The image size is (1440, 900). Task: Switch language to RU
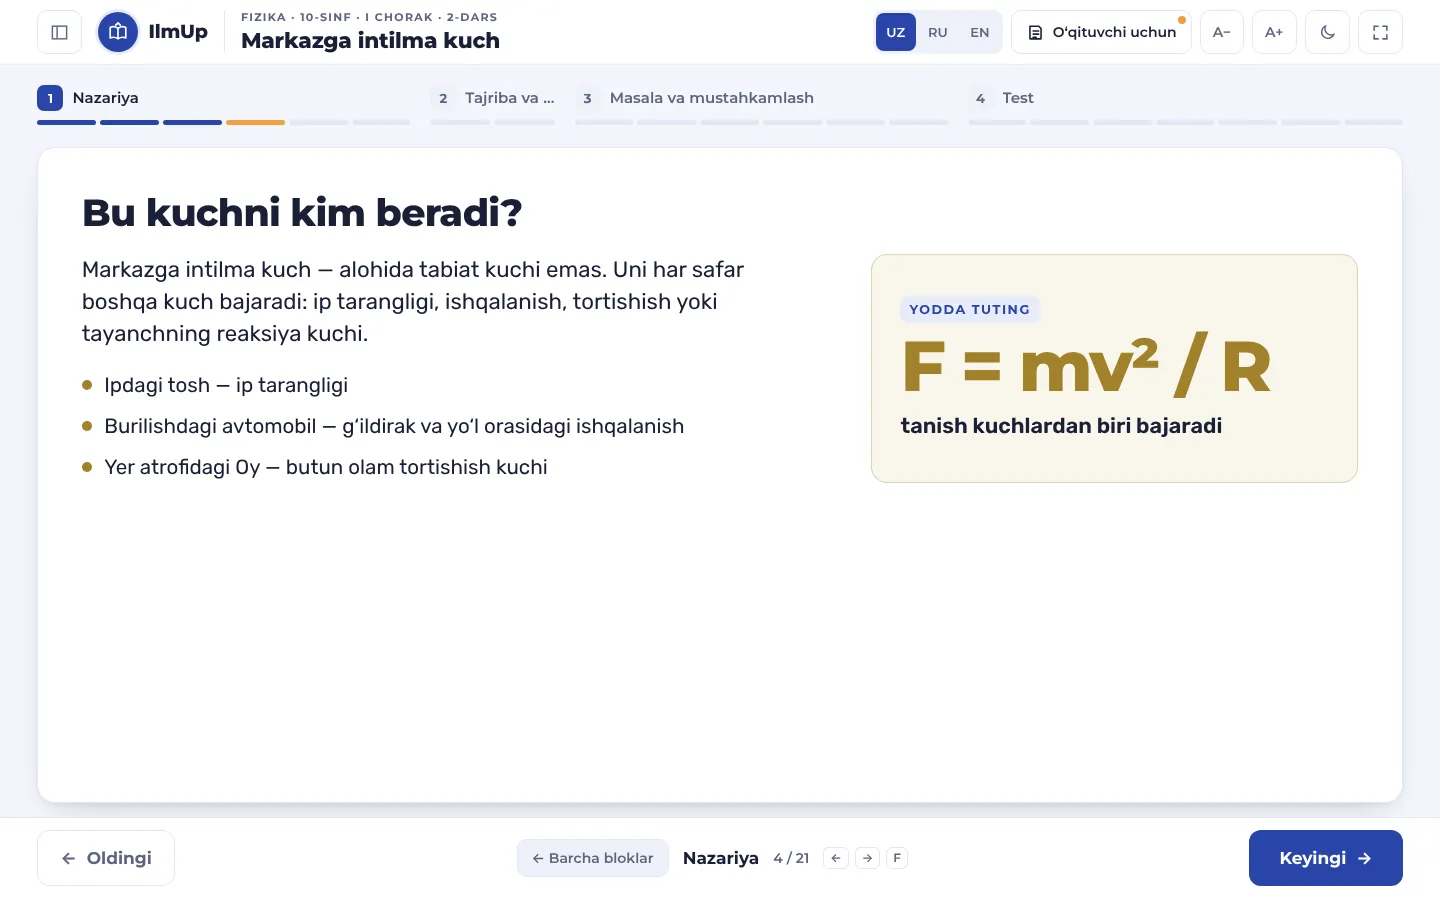(x=938, y=32)
